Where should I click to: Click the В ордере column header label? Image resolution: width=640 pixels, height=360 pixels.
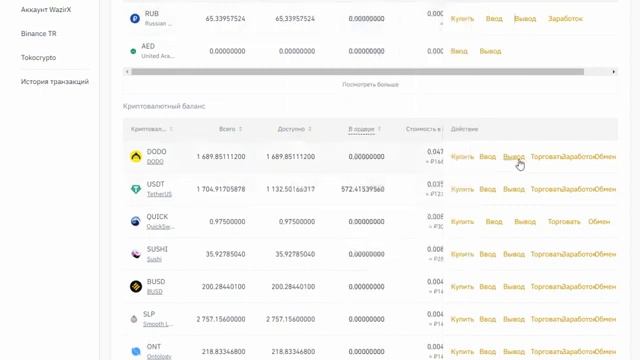click(x=361, y=129)
